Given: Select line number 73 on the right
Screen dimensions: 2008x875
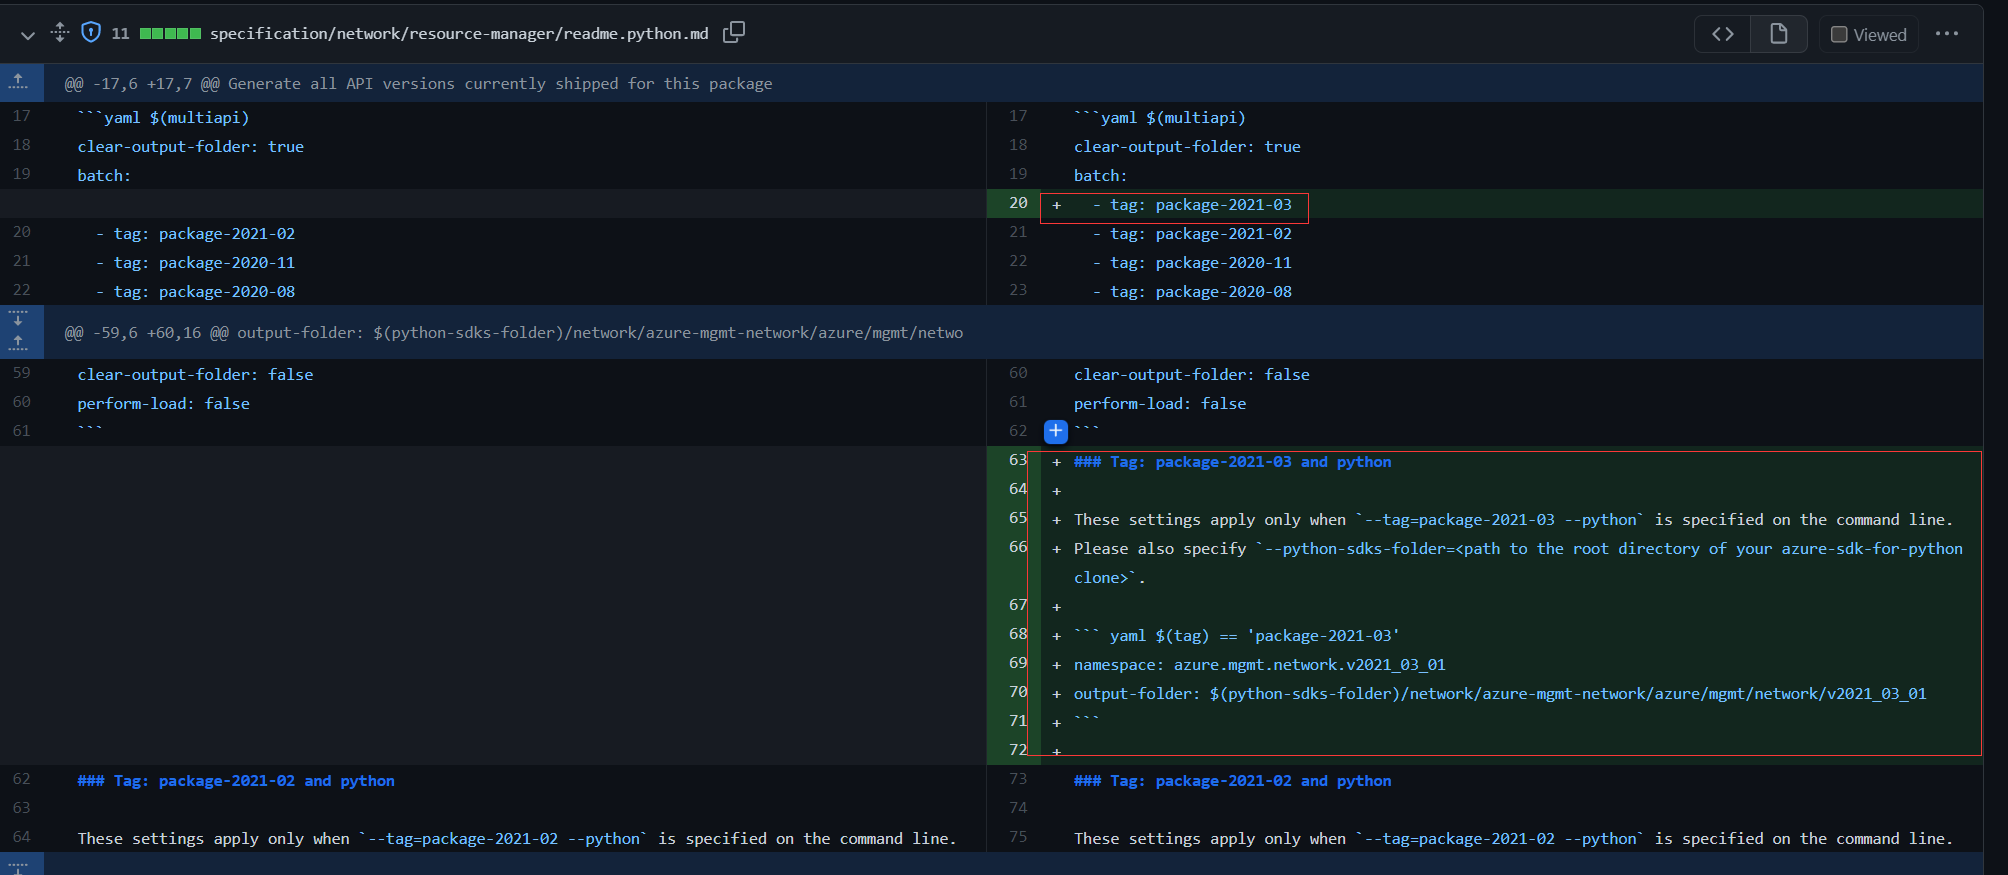Looking at the screenshot, I should [1018, 779].
